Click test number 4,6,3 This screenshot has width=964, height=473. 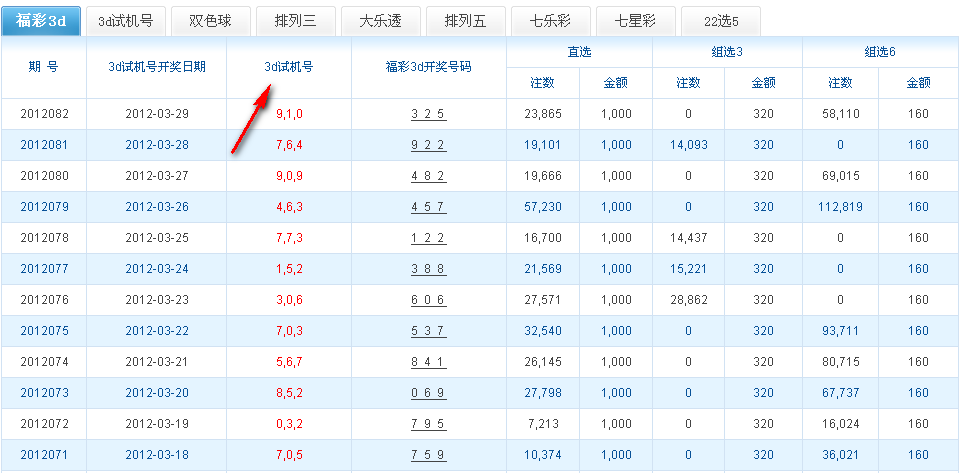tap(290, 207)
